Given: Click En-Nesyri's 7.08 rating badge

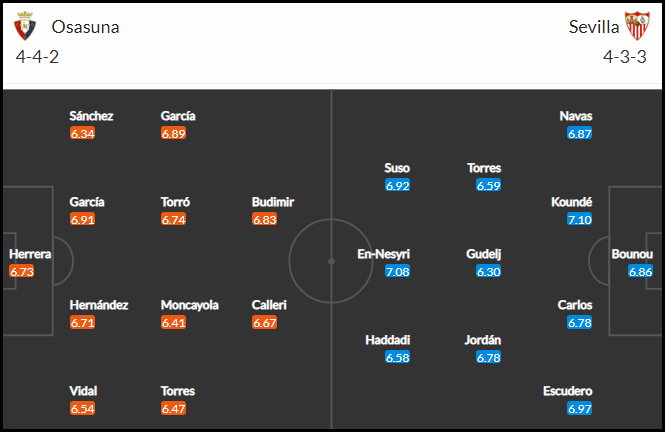Looking at the screenshot, I should pyautogui.click(x=397, y=271).
